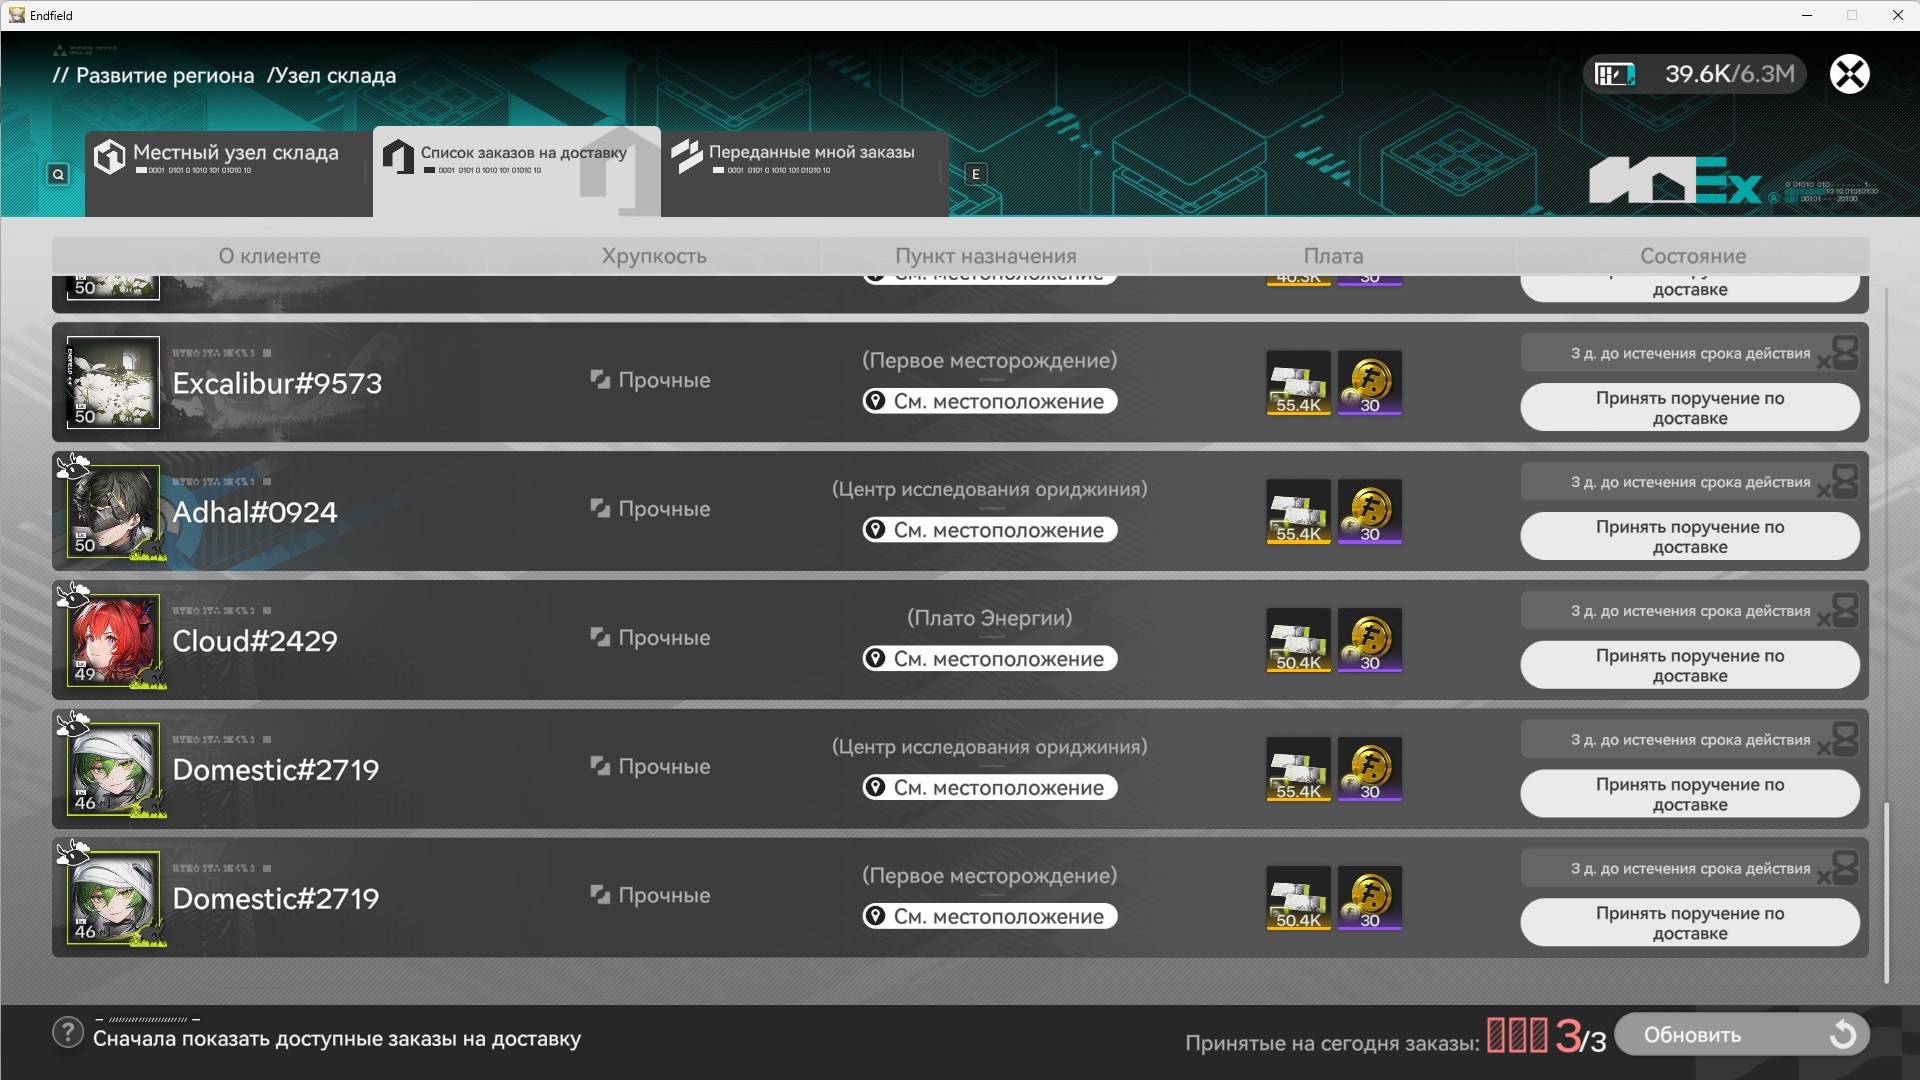This screenshot has width=1920, height=1080.
Task: Click Cloud#2429 gold coin reward icon
Action: [x=1369, y=640]
